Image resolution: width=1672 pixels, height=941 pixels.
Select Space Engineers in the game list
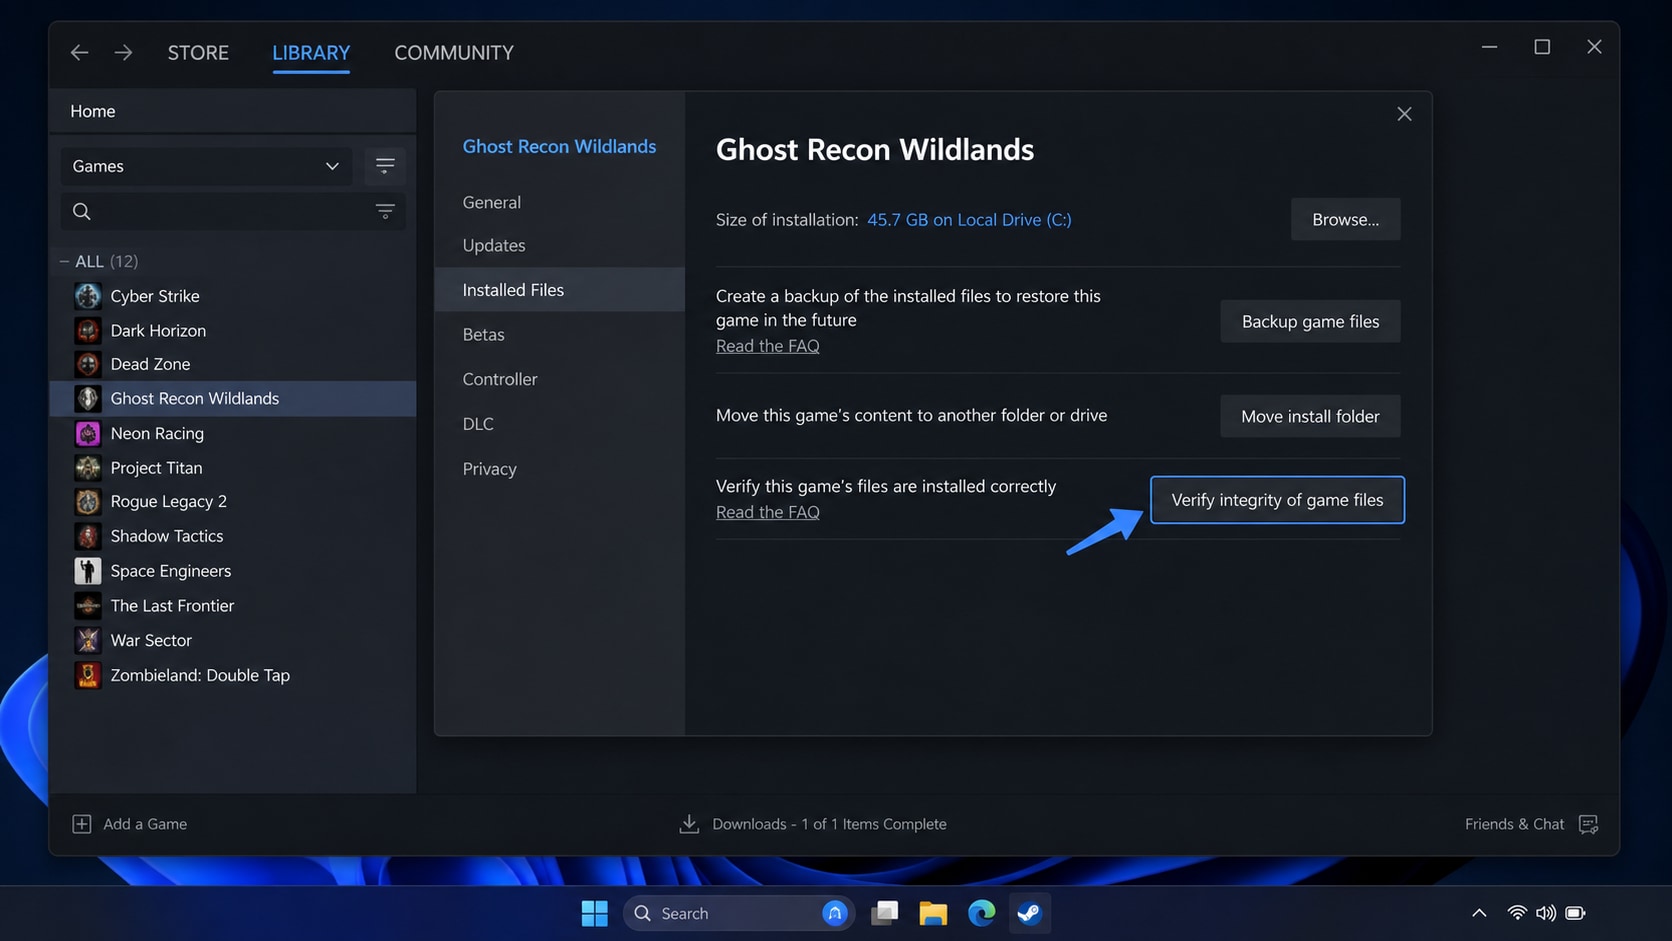coord(232,571)
